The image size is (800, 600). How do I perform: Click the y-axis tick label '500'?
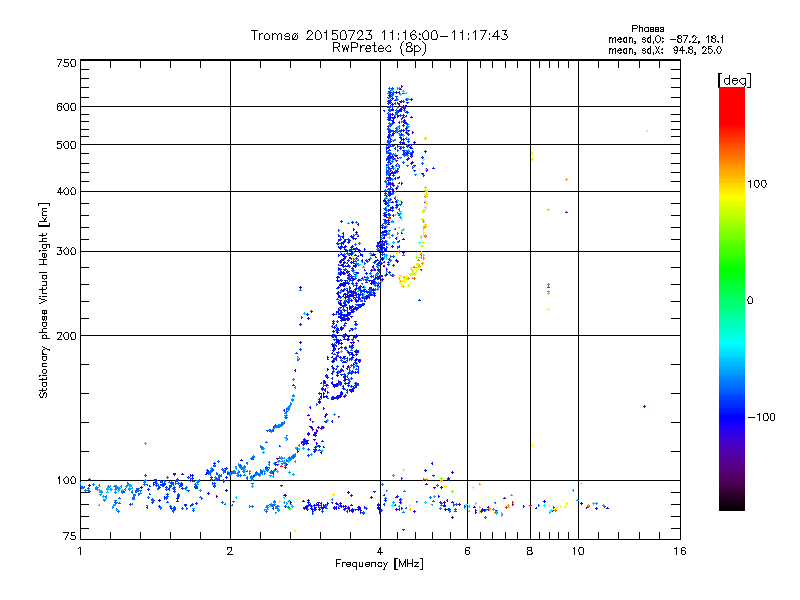click(66, 145)
